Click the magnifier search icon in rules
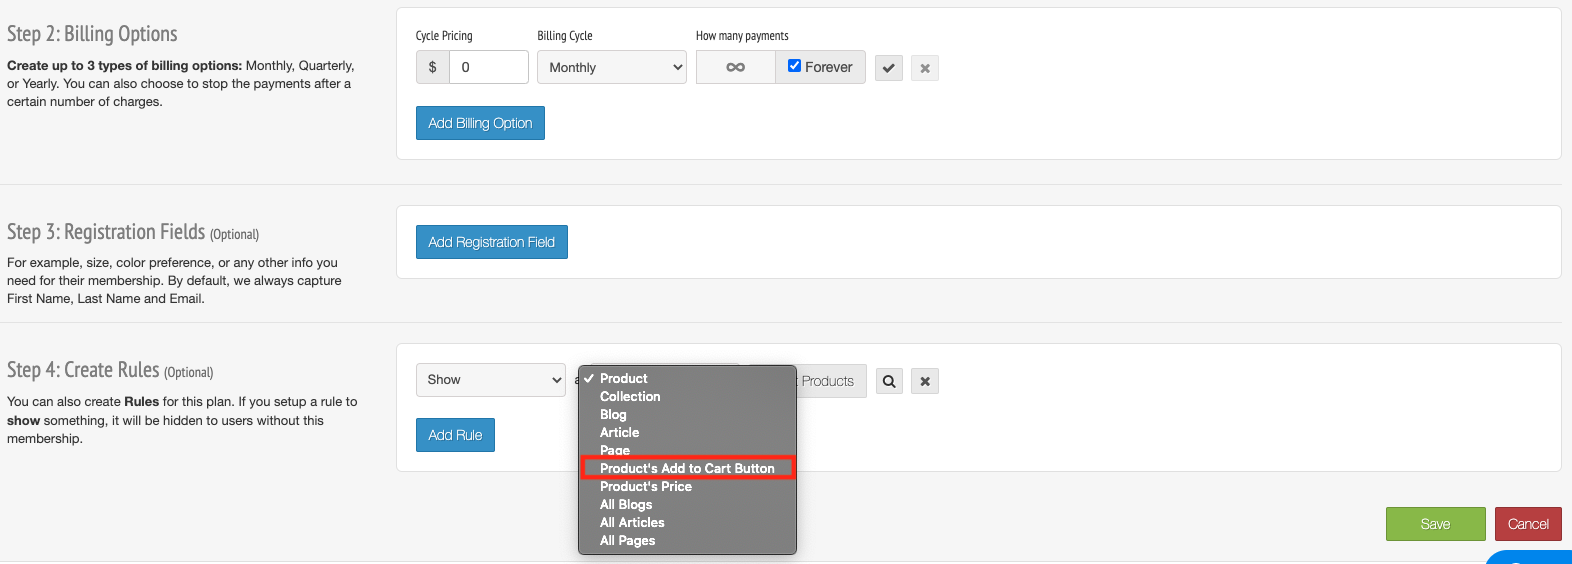The image size is (1572, 564). tap(889, 381)
